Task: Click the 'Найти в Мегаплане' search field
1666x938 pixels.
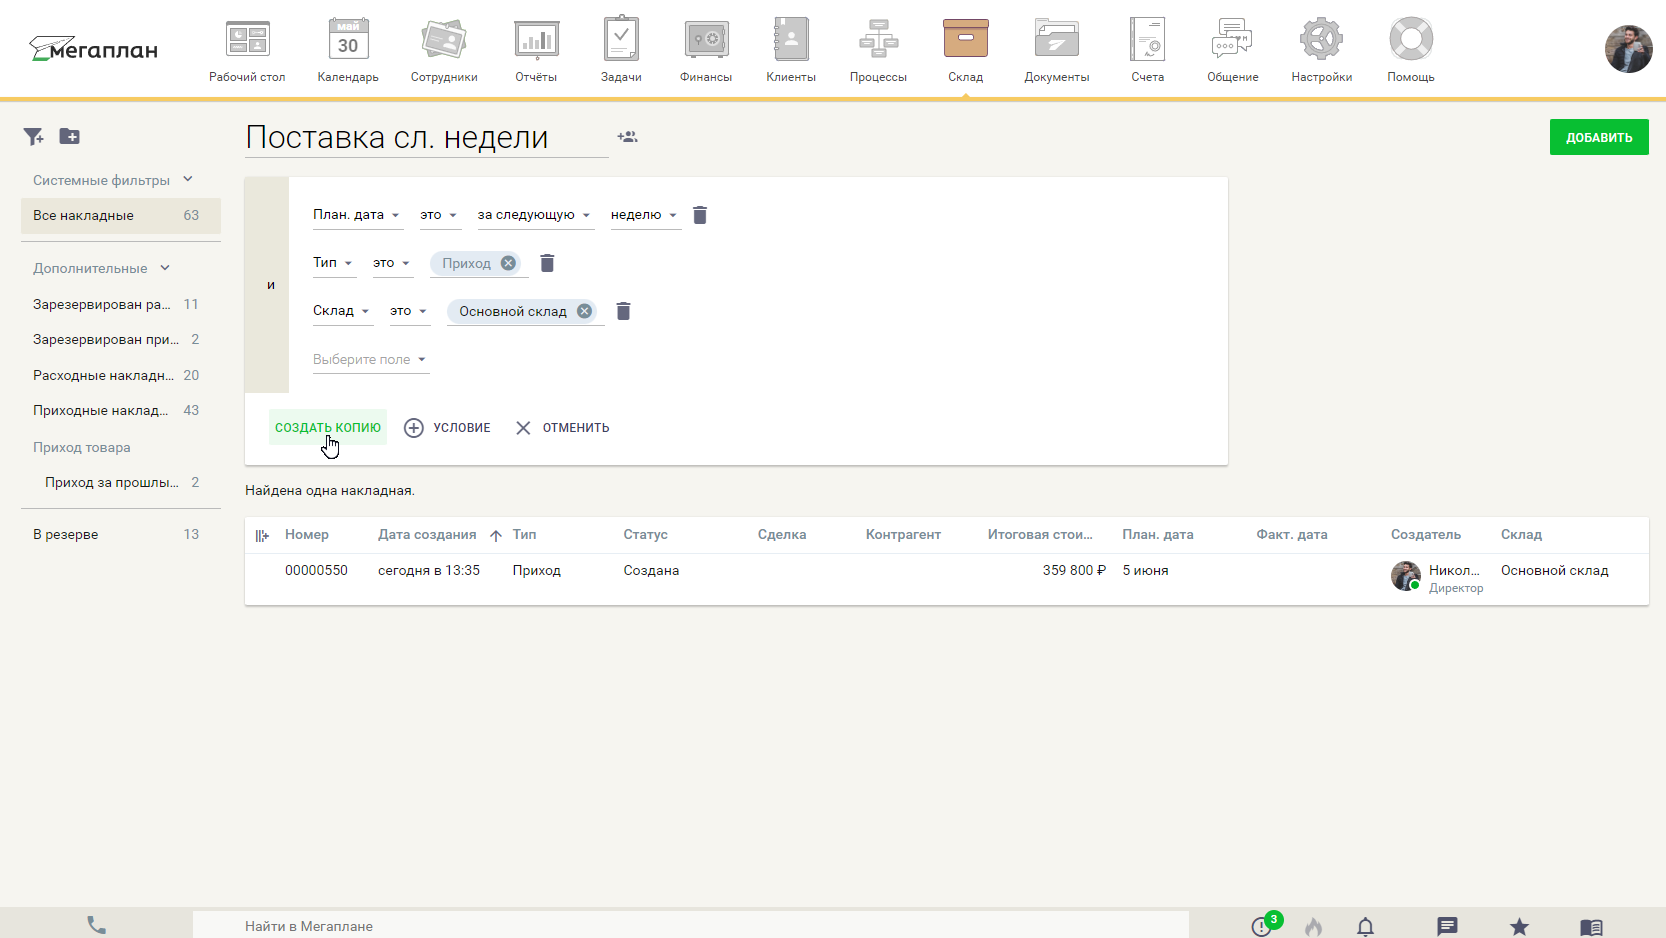Action: (x=690, y=926)
